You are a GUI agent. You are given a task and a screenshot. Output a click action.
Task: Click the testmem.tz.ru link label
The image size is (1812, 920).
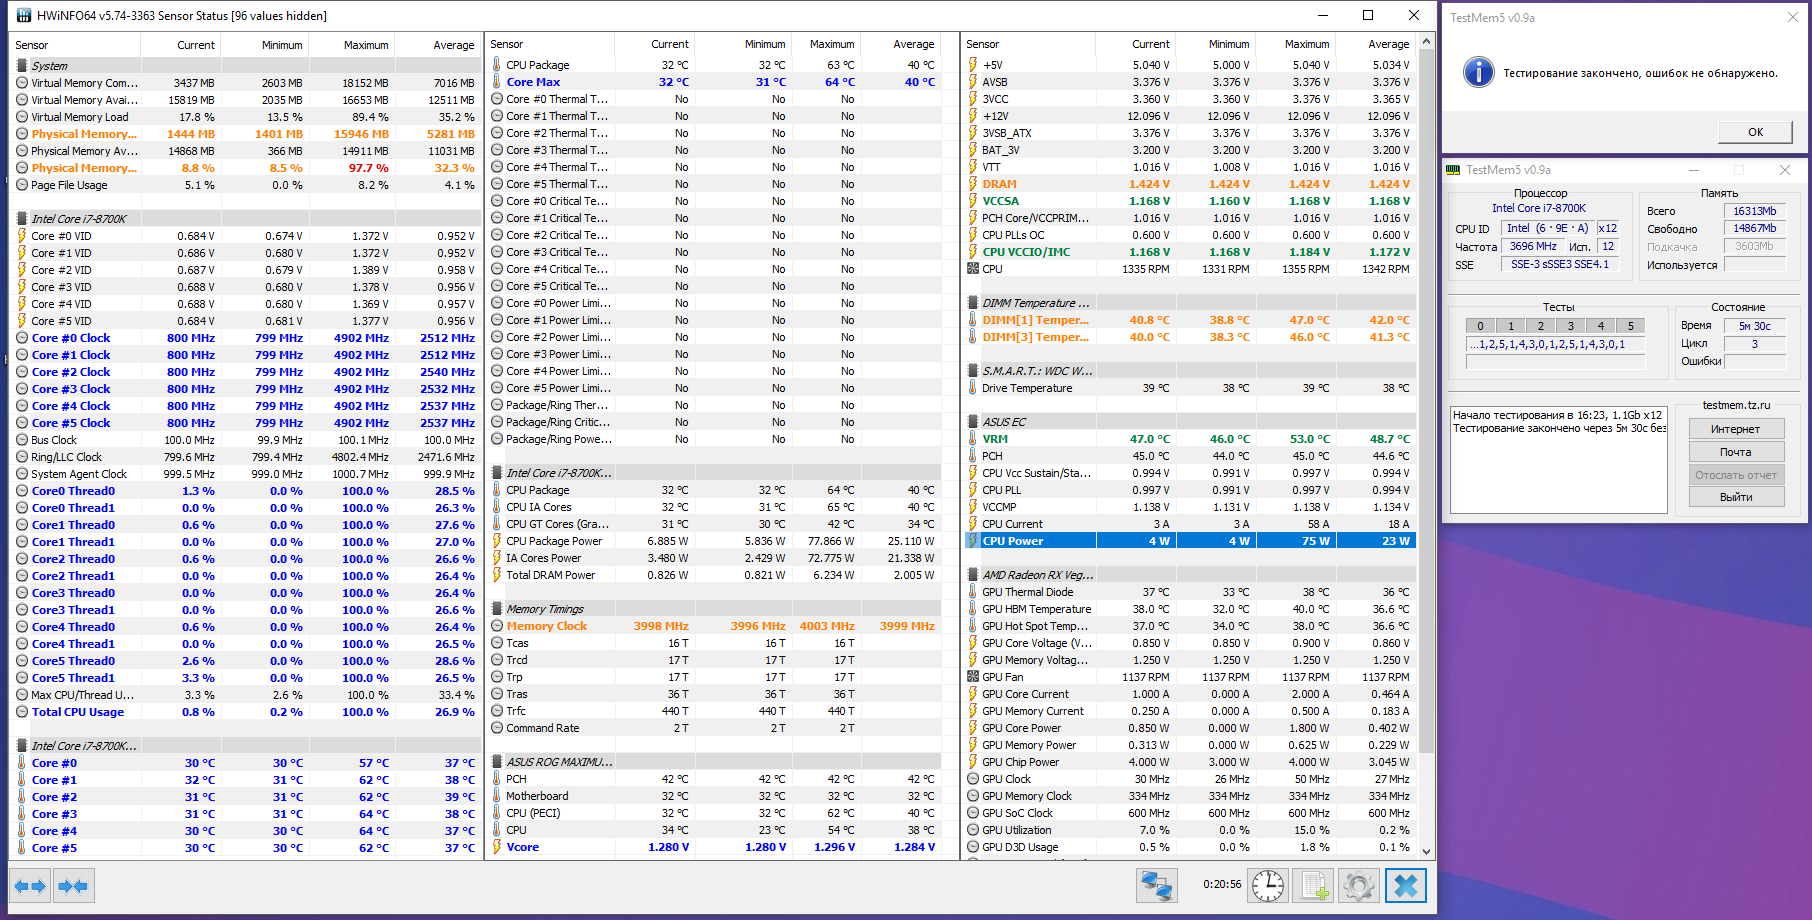1736,405
